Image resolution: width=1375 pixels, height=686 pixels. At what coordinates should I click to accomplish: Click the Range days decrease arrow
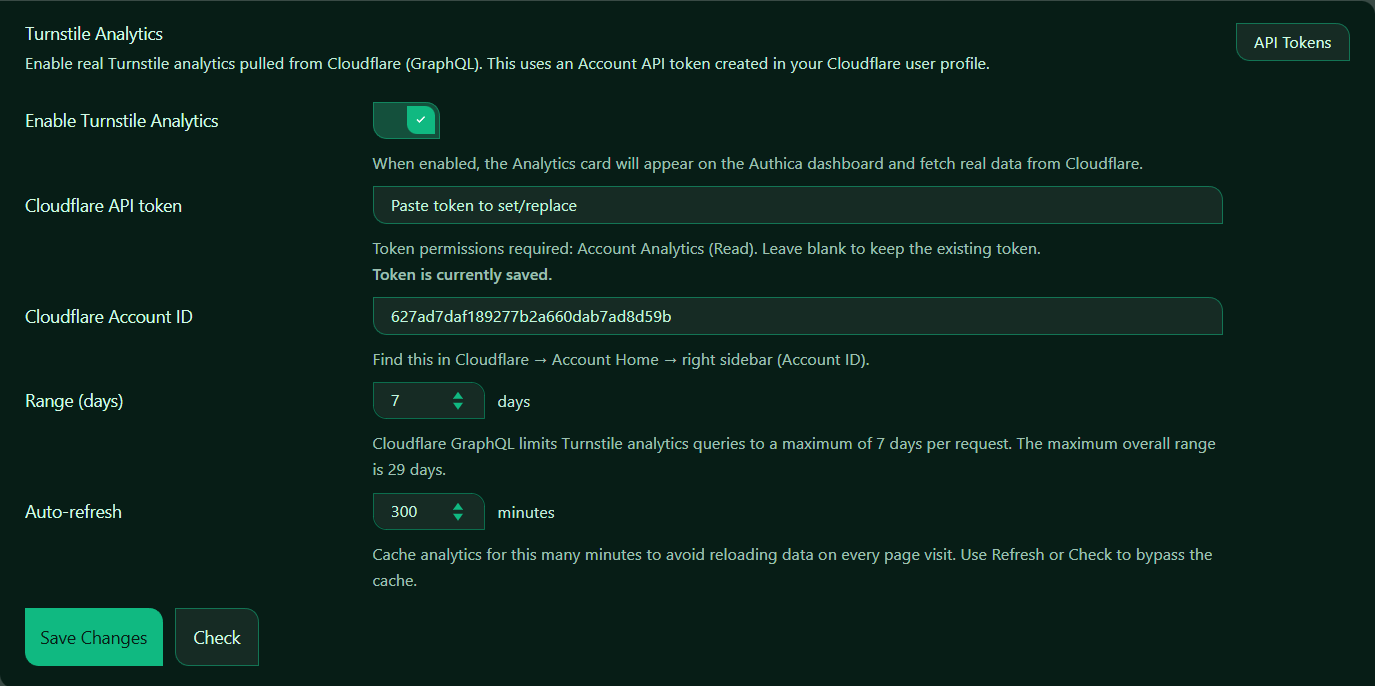pos(458,407)
